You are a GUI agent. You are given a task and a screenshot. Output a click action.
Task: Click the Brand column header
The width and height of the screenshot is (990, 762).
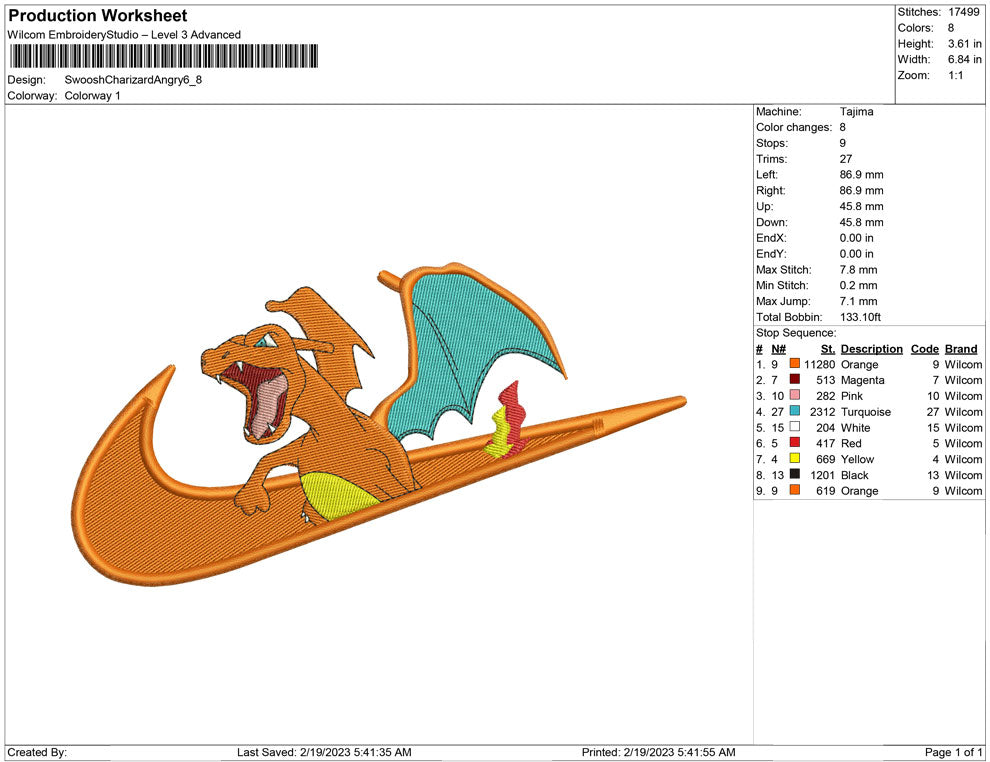(960, 349)
